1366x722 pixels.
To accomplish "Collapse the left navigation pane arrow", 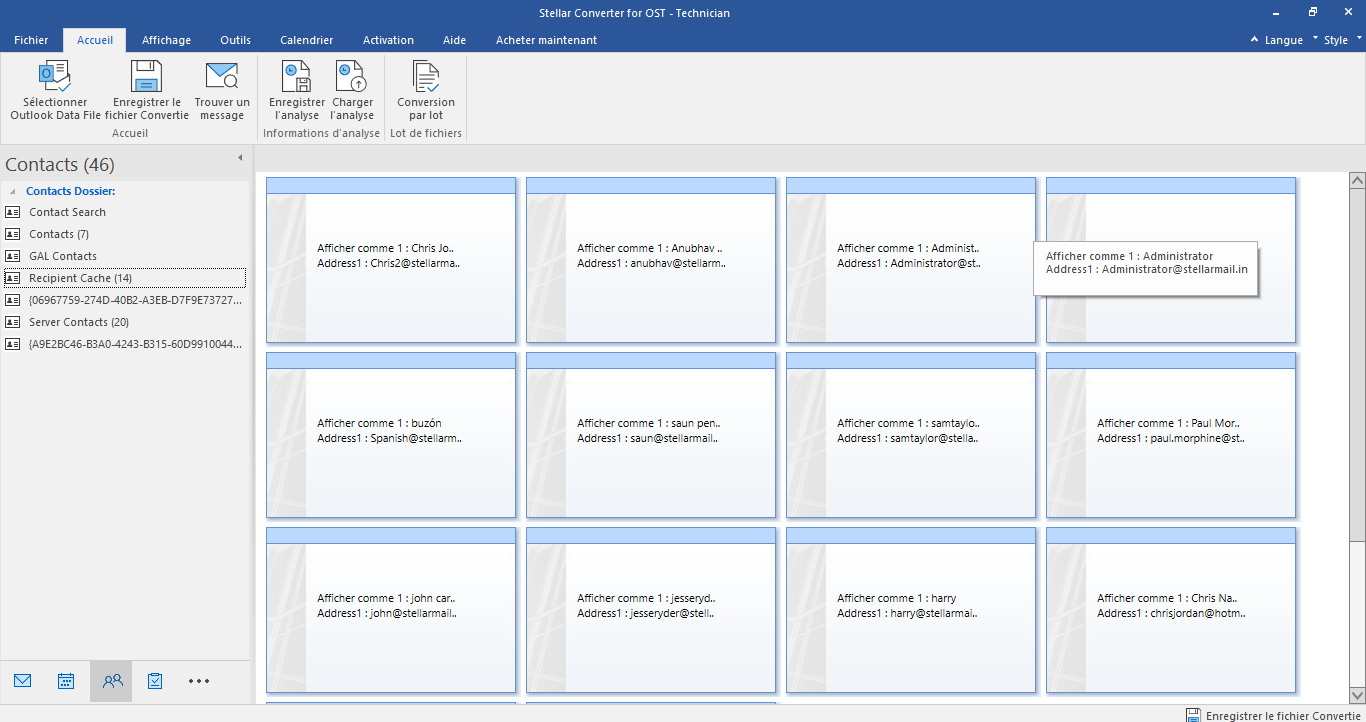I will click(240, 158).
